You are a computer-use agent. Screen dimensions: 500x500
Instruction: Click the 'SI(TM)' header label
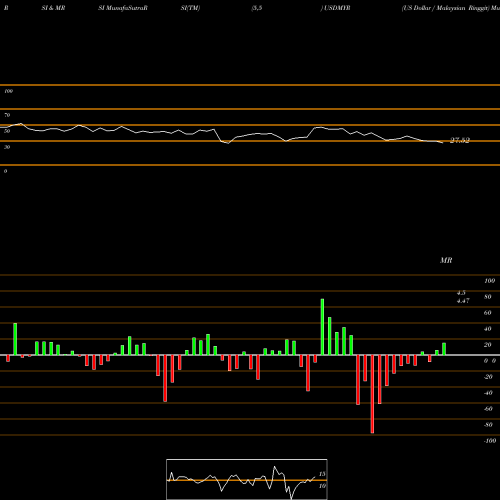(190, 8)
